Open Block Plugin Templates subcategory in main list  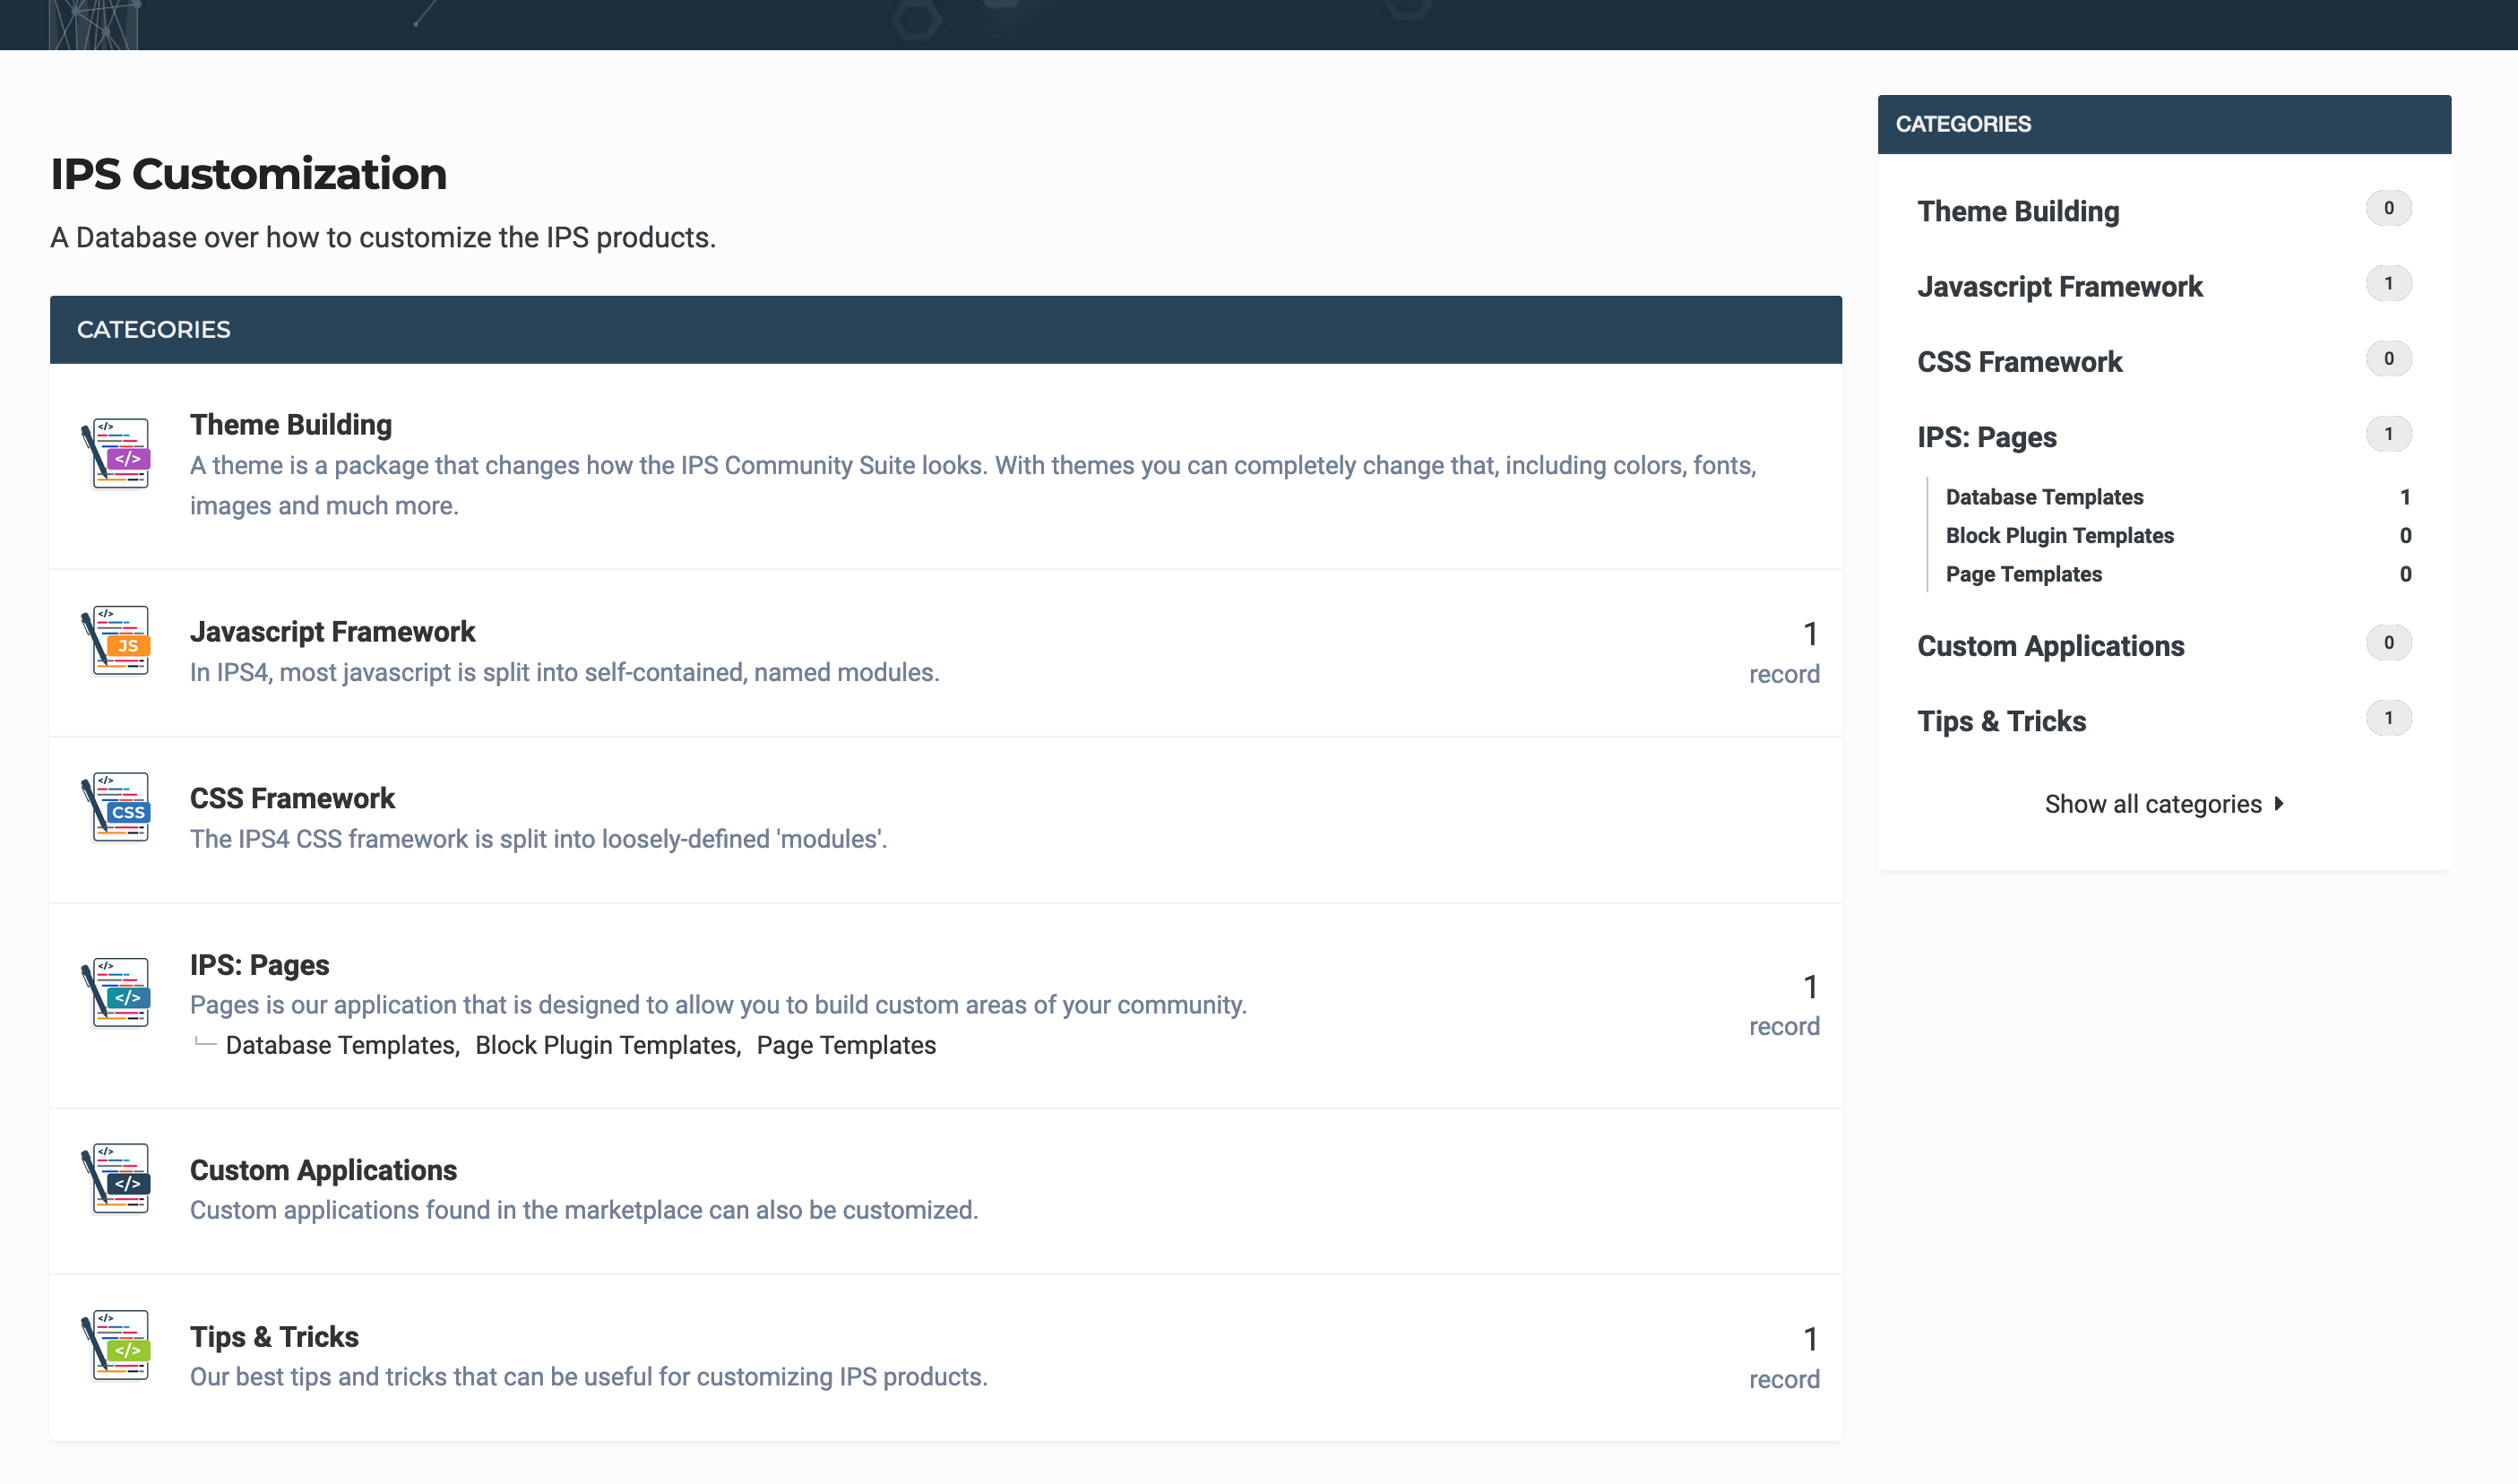pos(606,1045)
